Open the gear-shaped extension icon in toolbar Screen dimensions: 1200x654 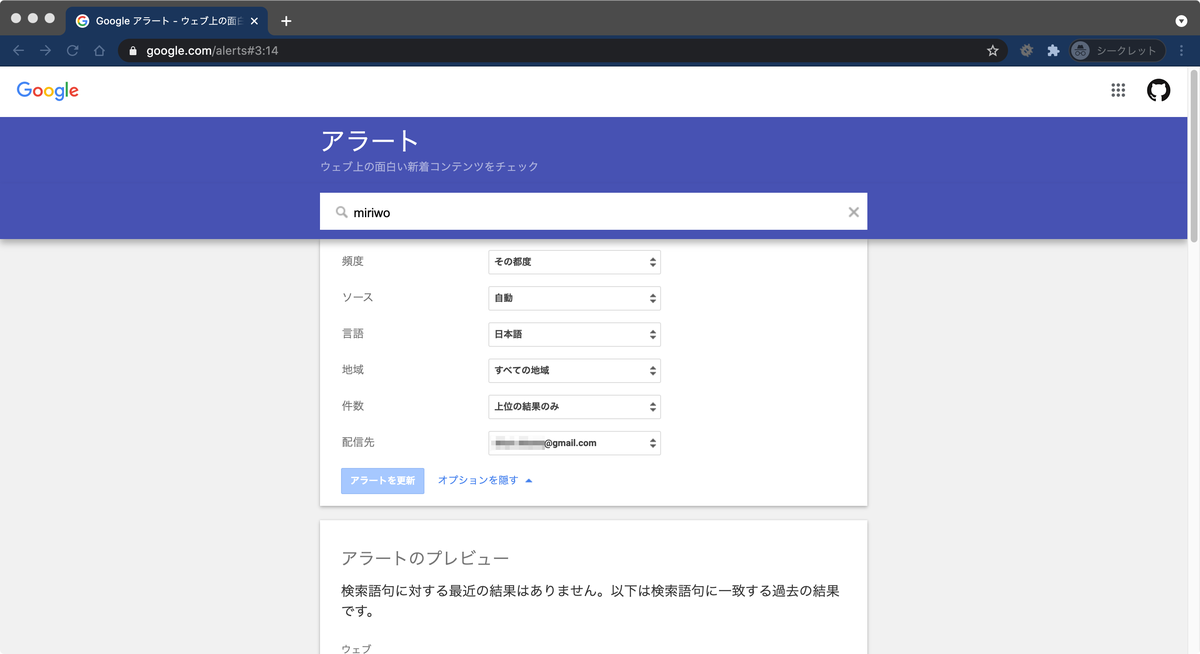coord(1026,50)
